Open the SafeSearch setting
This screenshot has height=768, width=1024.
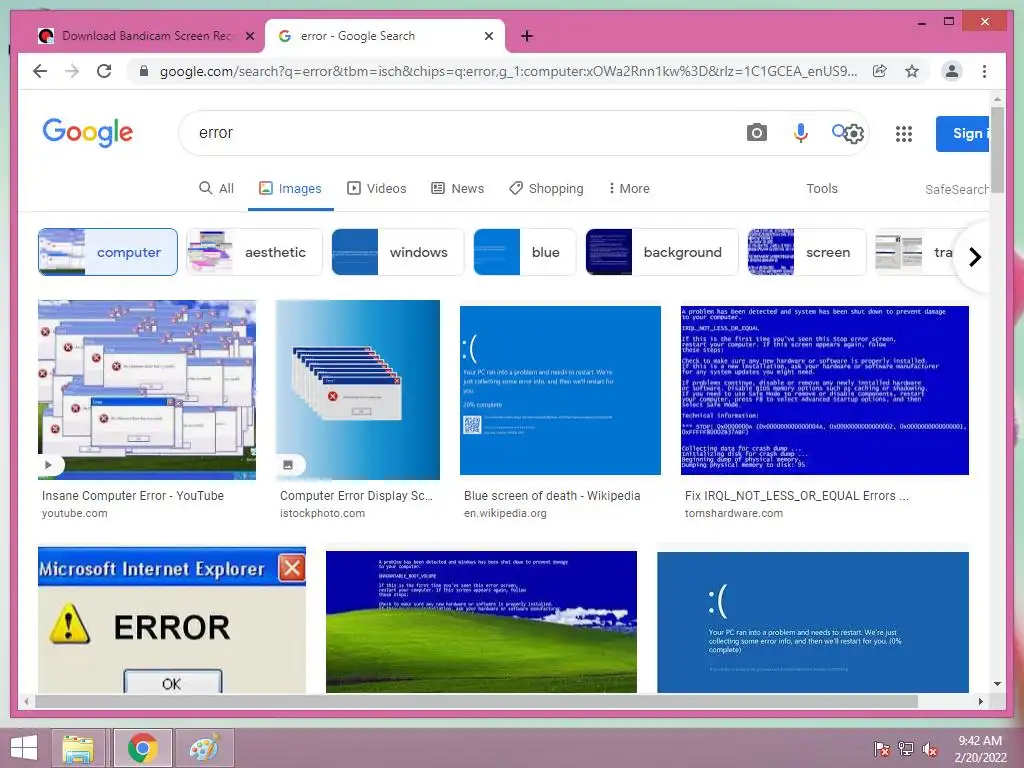(x=957, y=189)
